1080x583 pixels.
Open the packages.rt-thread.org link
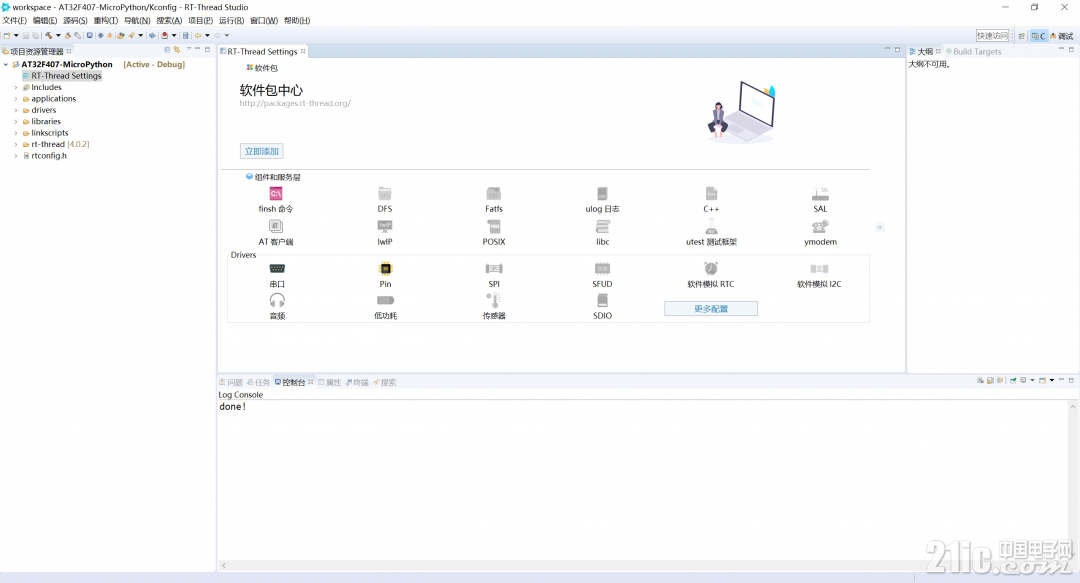(295, 103)
